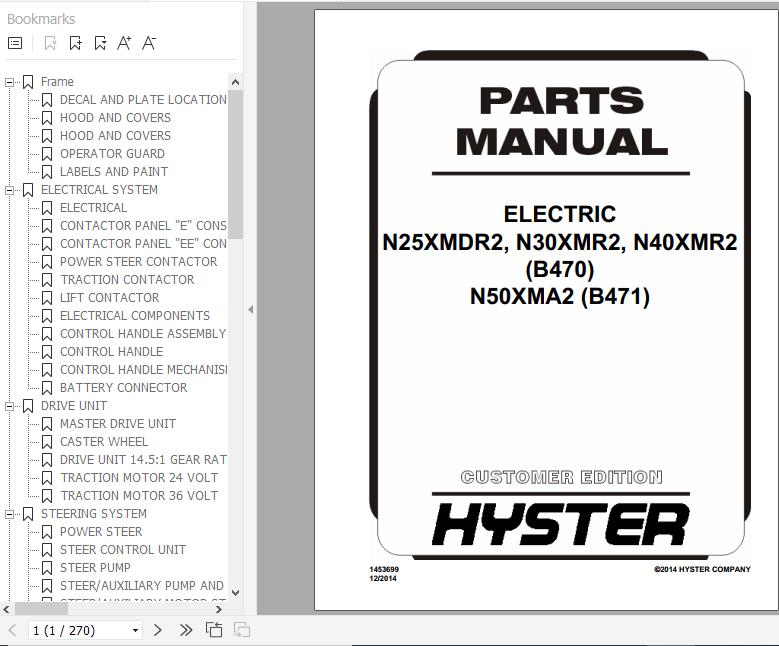779x646 pixels.
Task: Open CONTACTOR PANEL "EE" bookmark
Action: [x=143, y=243]
